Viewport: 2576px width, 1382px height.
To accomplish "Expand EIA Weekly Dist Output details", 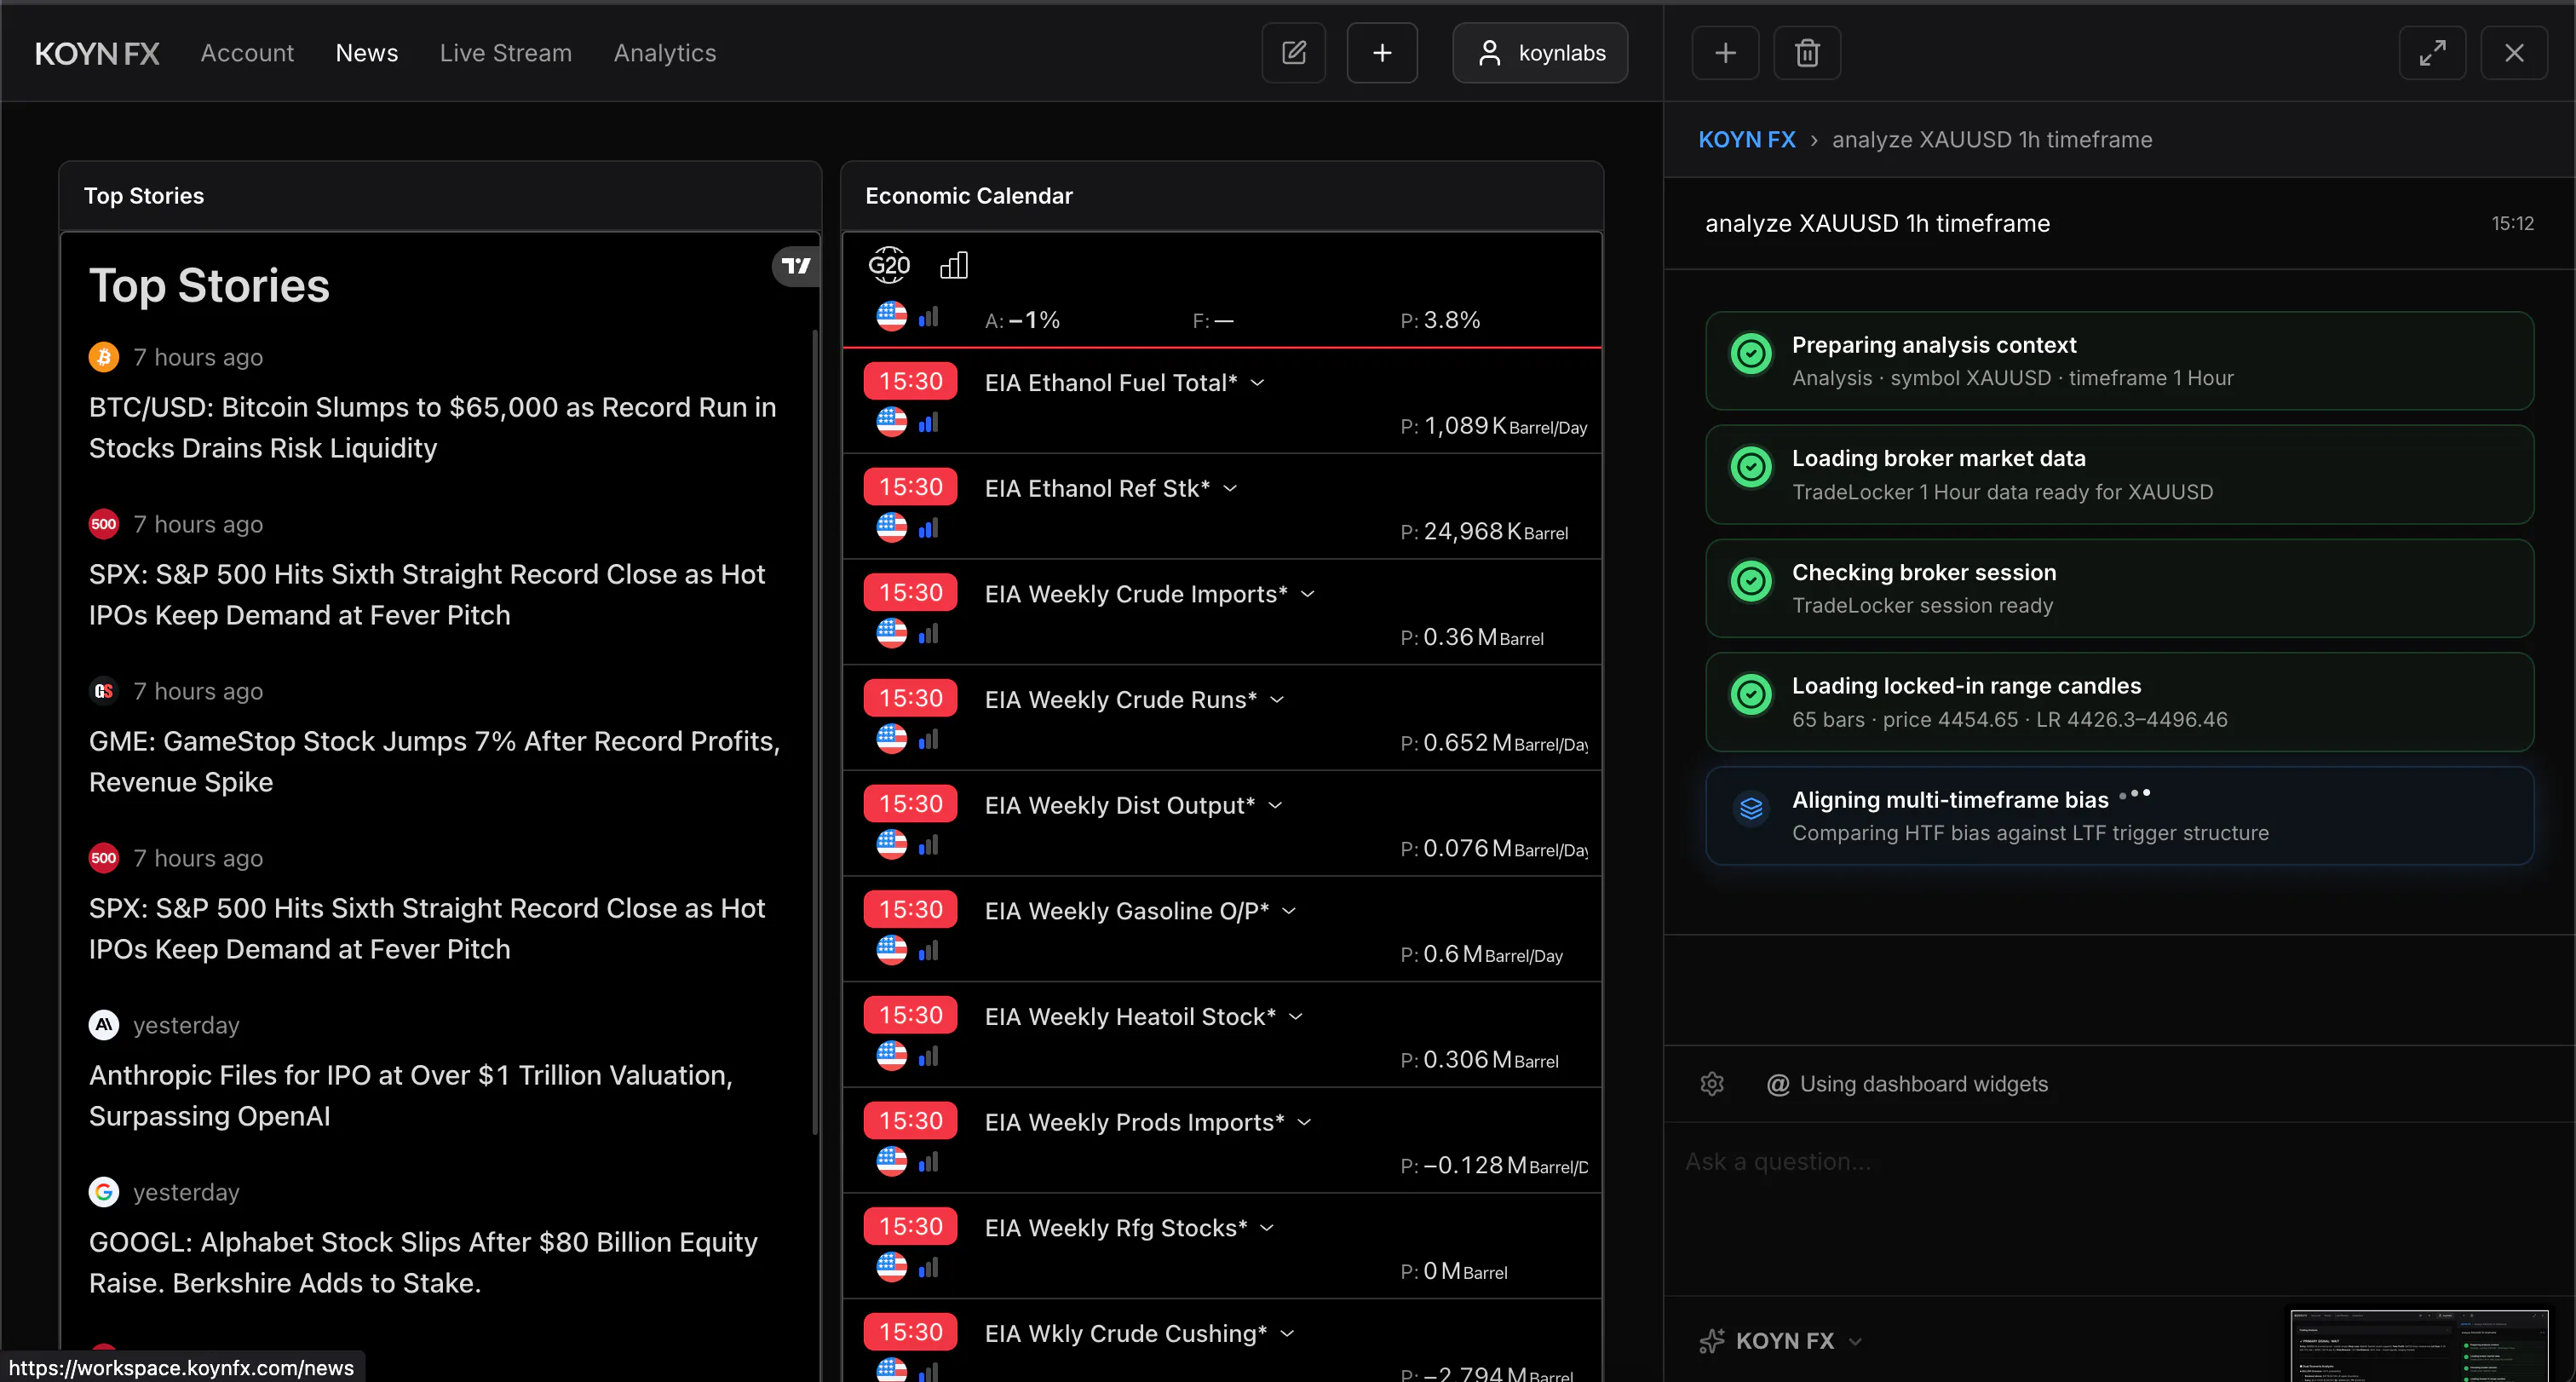I will (1275, 806).
